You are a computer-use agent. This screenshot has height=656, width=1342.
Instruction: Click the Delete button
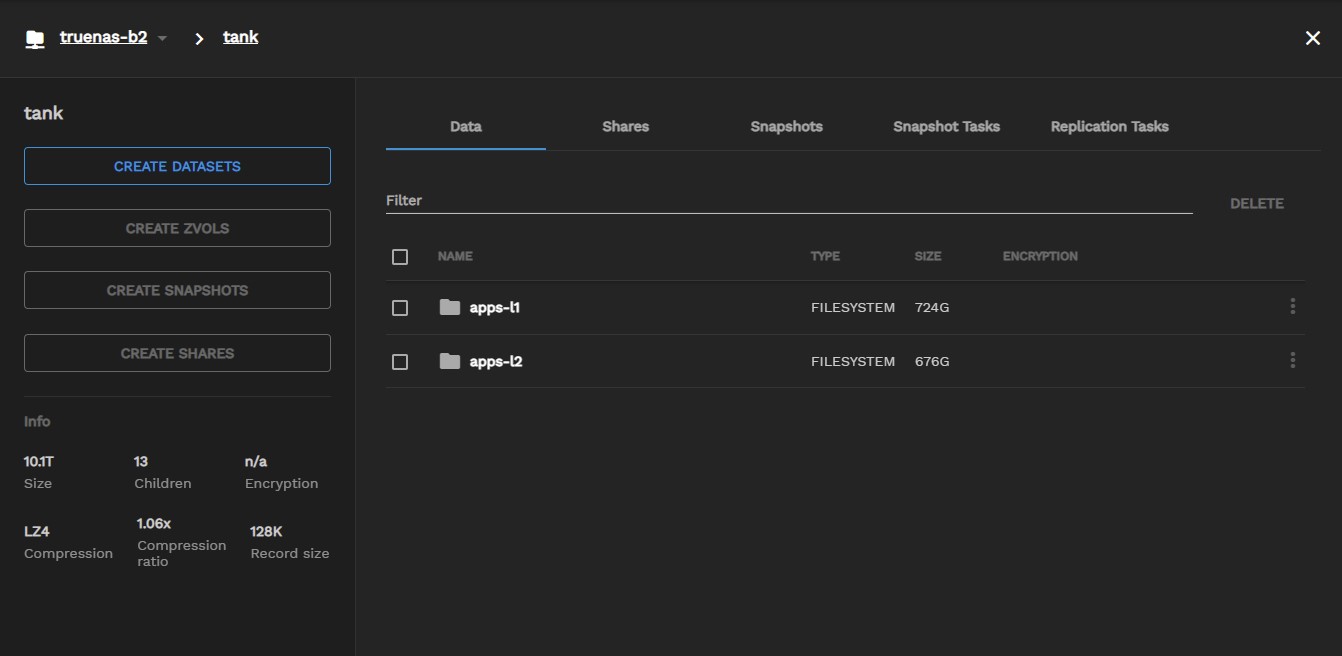1257,203
